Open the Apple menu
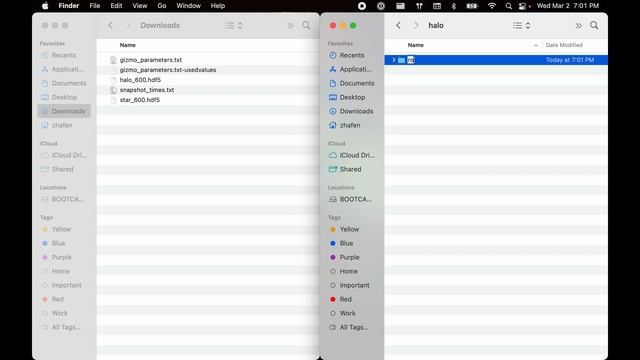The width and height of the screenshot is (640, 360). point(45,6)
